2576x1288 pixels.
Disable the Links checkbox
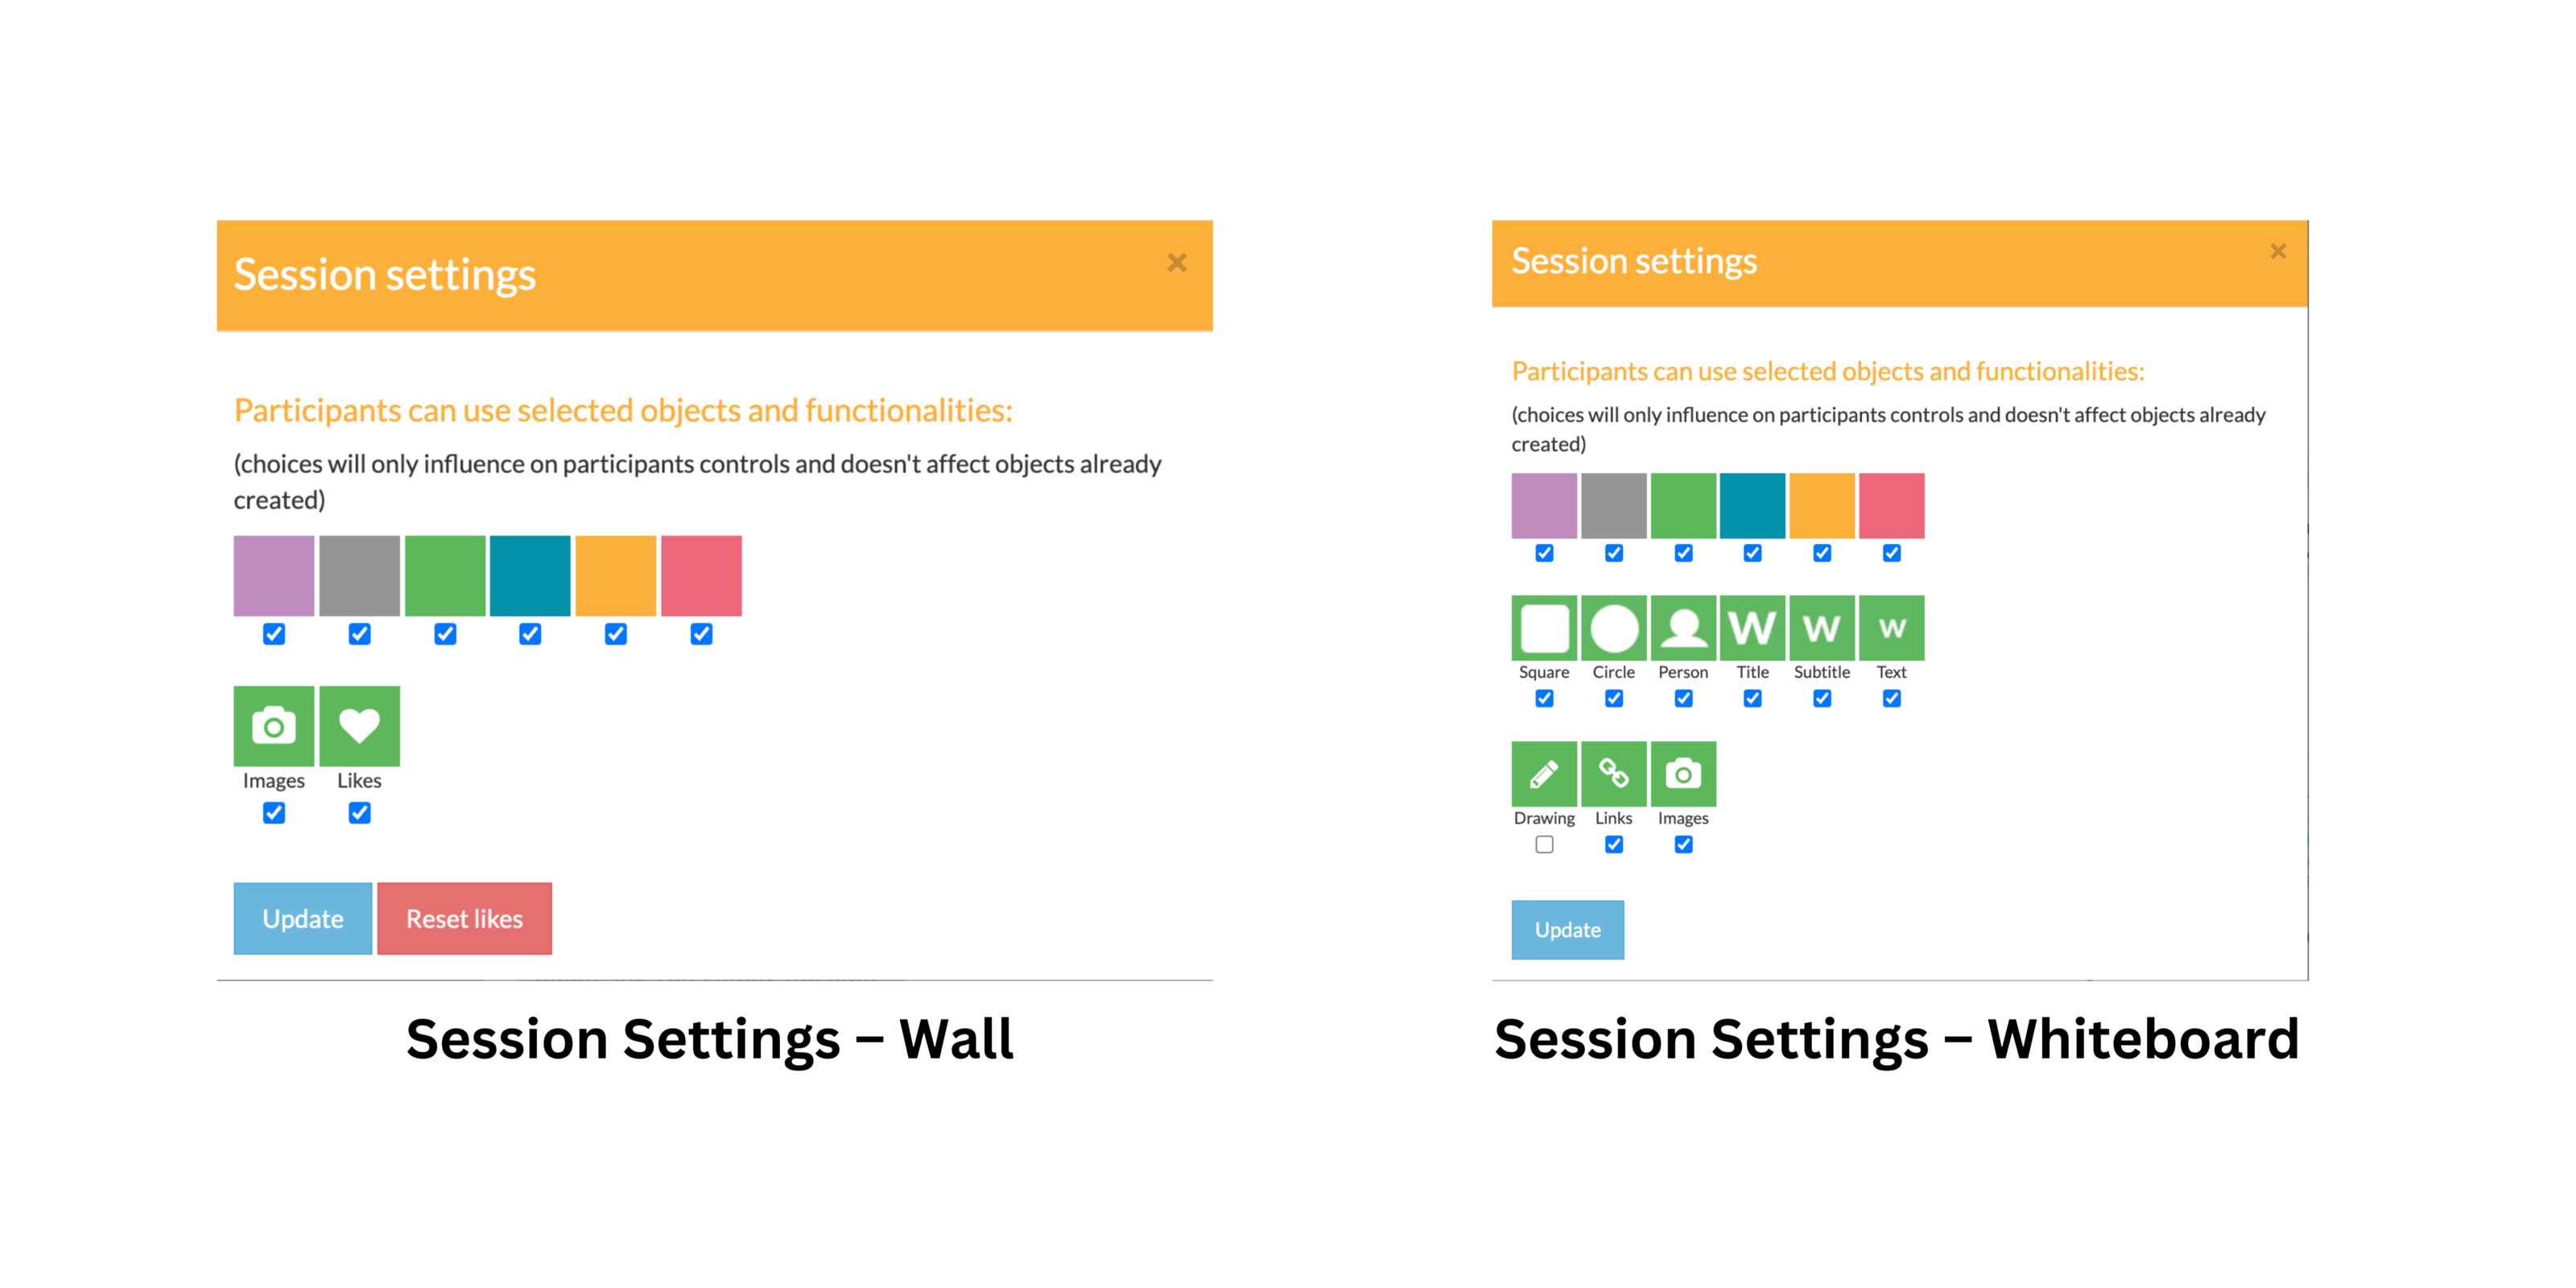pyautogui.click(x=1613, y=845)
